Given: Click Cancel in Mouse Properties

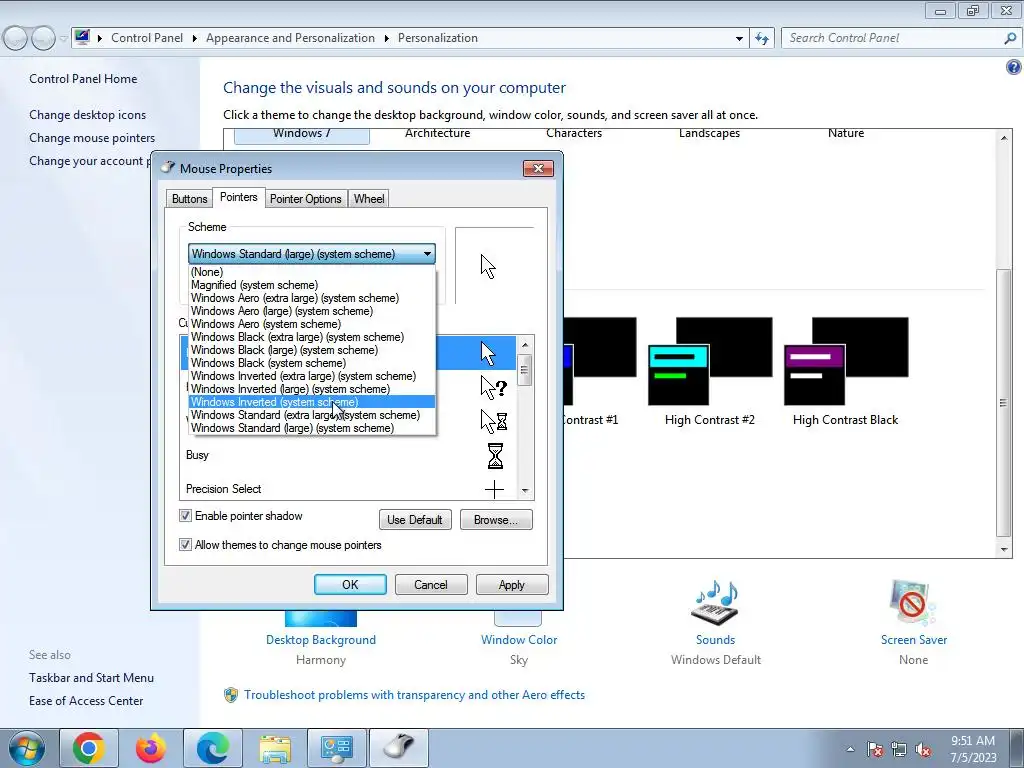Looking at the screenshot, I should click(431, 584).
